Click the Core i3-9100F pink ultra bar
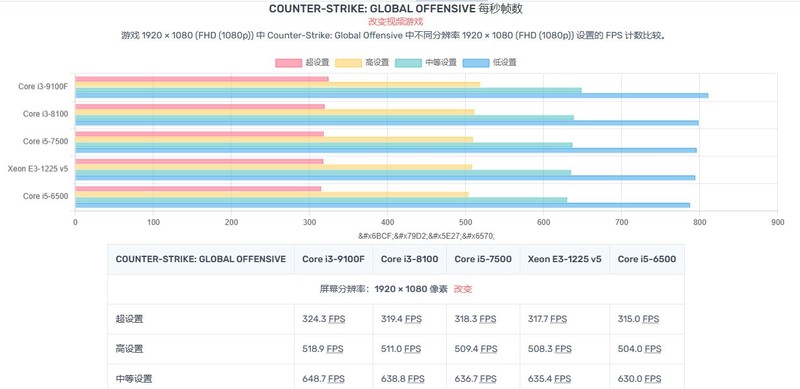The height and width of the screenshot is (389, 800). point(202,79)
